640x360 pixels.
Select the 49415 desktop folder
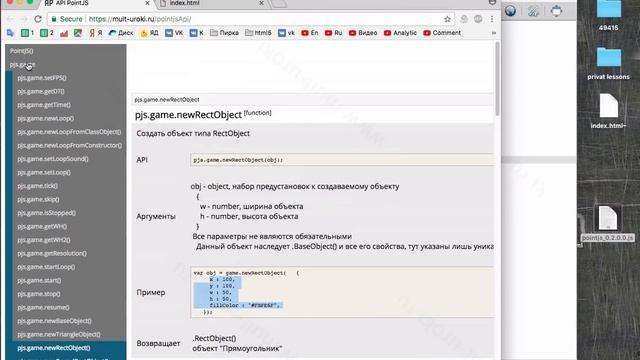click(609, 15)
